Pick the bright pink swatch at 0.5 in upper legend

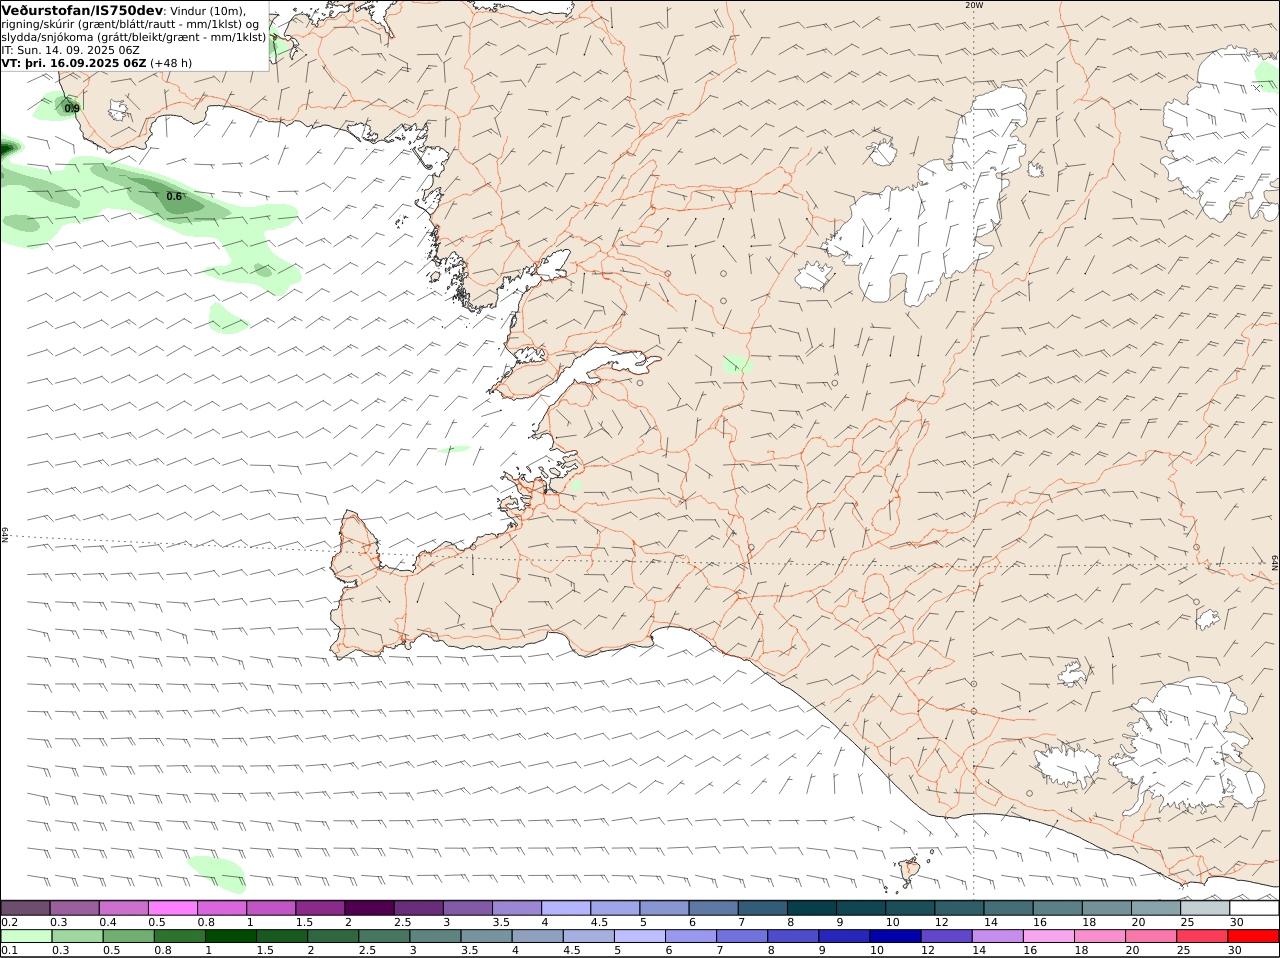click(x=174, y=907)
